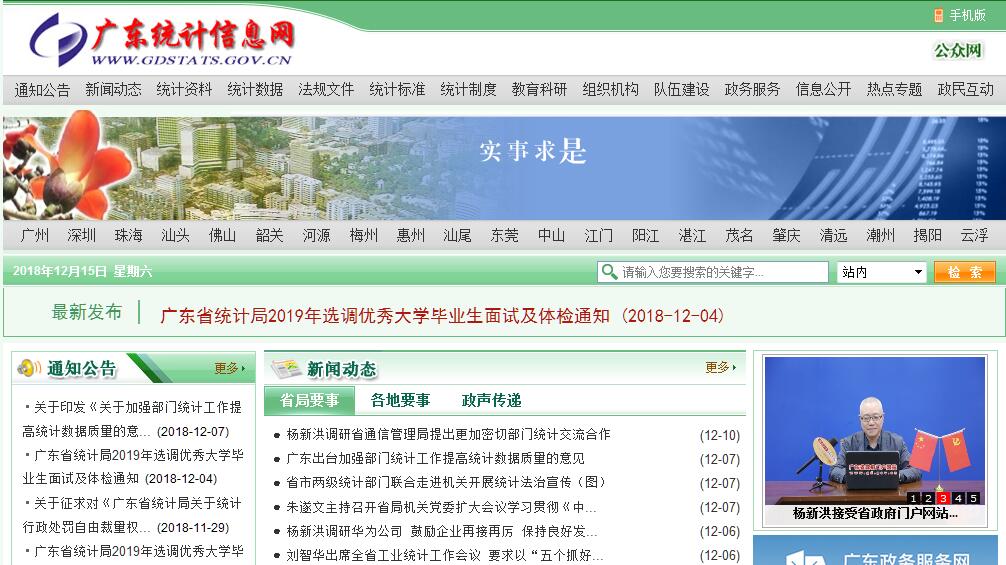Switch to the 省局要事 tab
This screenshot has height=565, width=1006.
click(309, 401)
